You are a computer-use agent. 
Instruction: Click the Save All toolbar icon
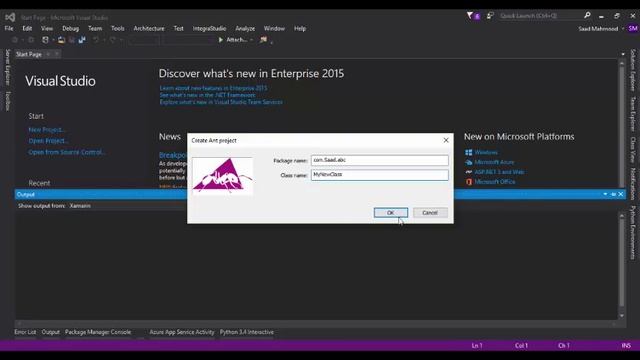[x=82, y=40]
